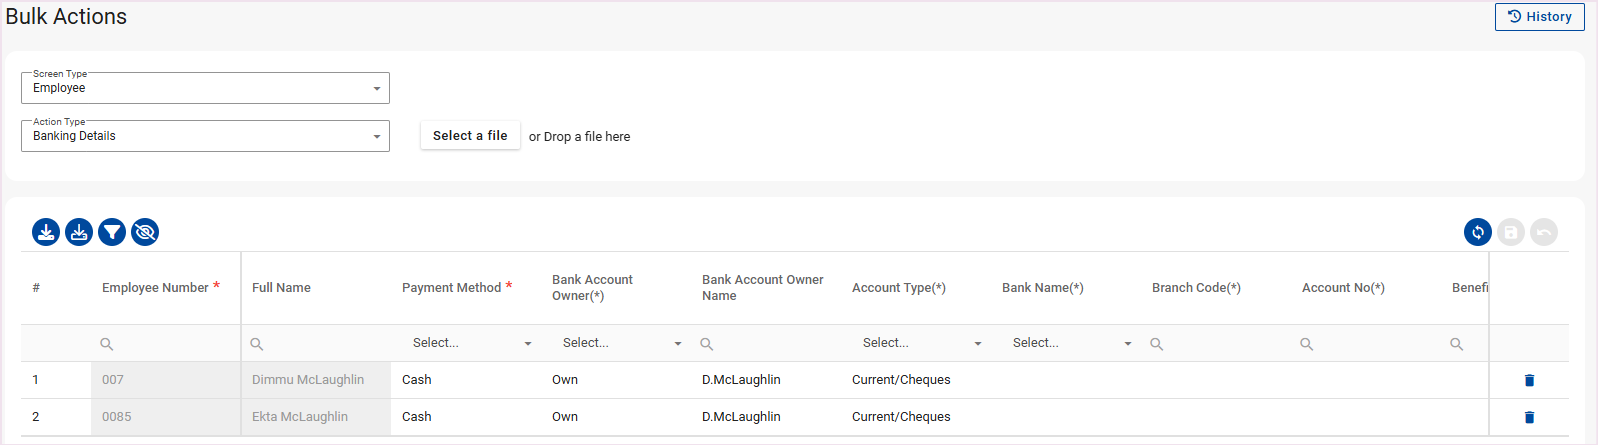Toggle hidden columns with crossed-eye icon
This screenshot has width=1598, height=445.
click(x=145, y=232)
